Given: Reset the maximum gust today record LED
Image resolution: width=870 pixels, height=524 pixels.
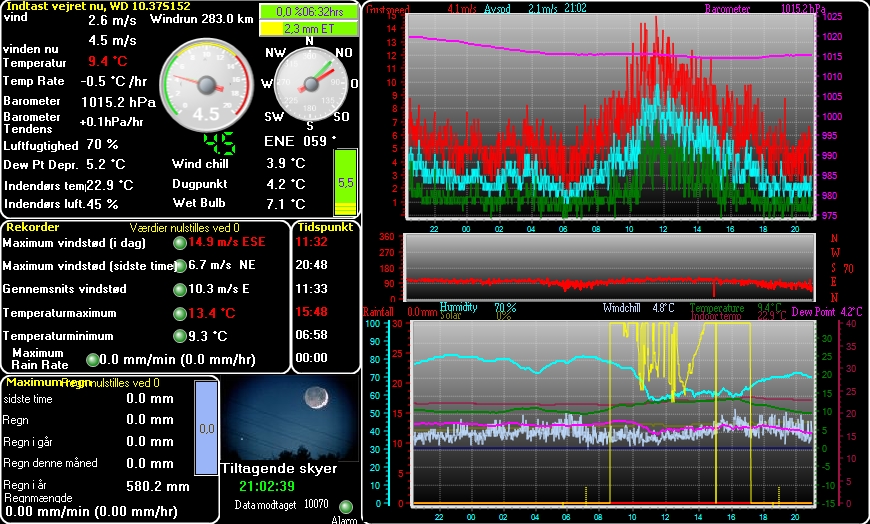Looking at the screenshot, I should 180,242.
